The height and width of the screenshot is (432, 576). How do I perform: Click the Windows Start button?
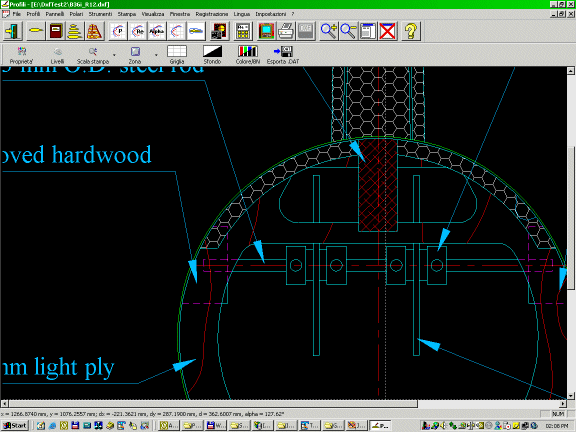click(x=15, y=425)
